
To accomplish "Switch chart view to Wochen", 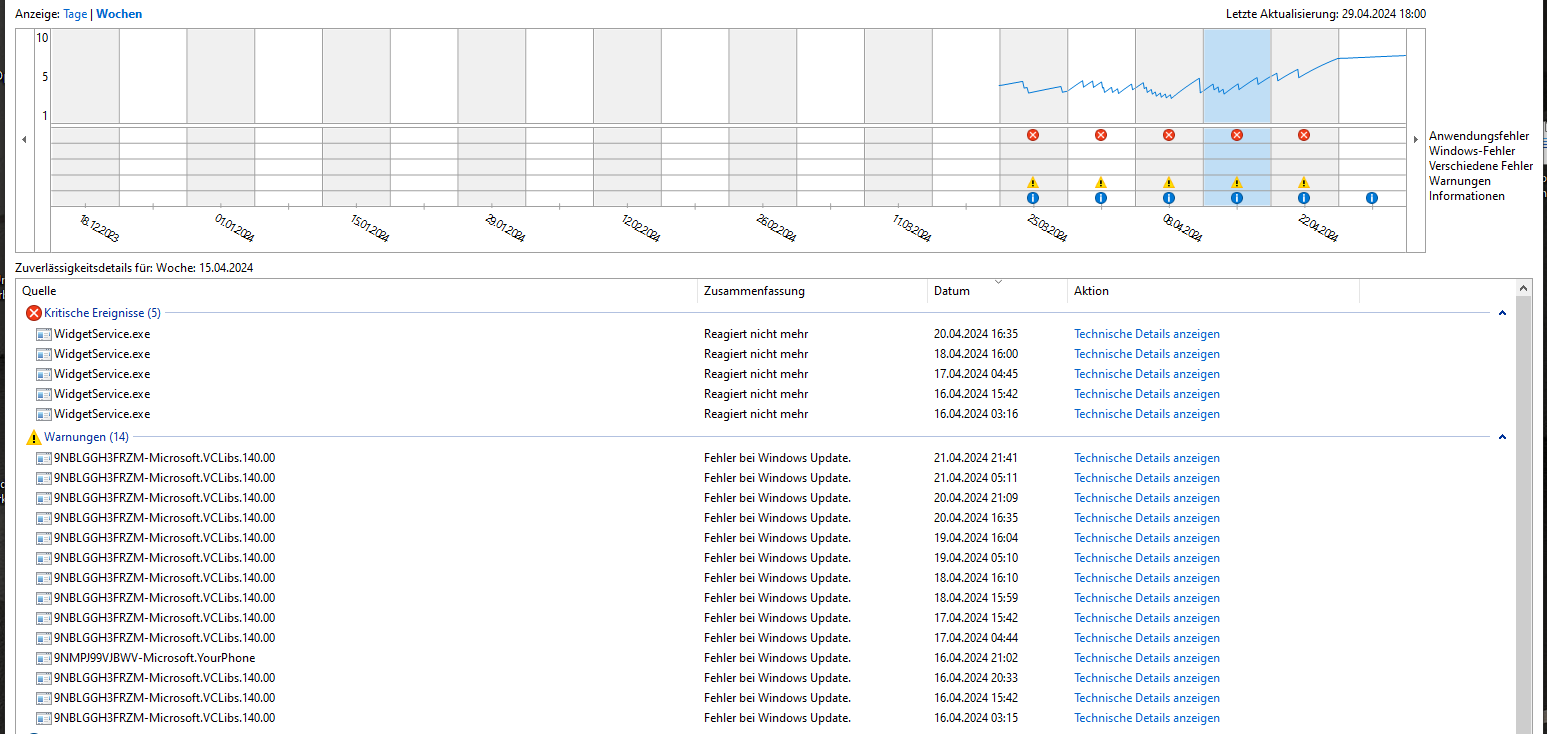I will point(119,14).
